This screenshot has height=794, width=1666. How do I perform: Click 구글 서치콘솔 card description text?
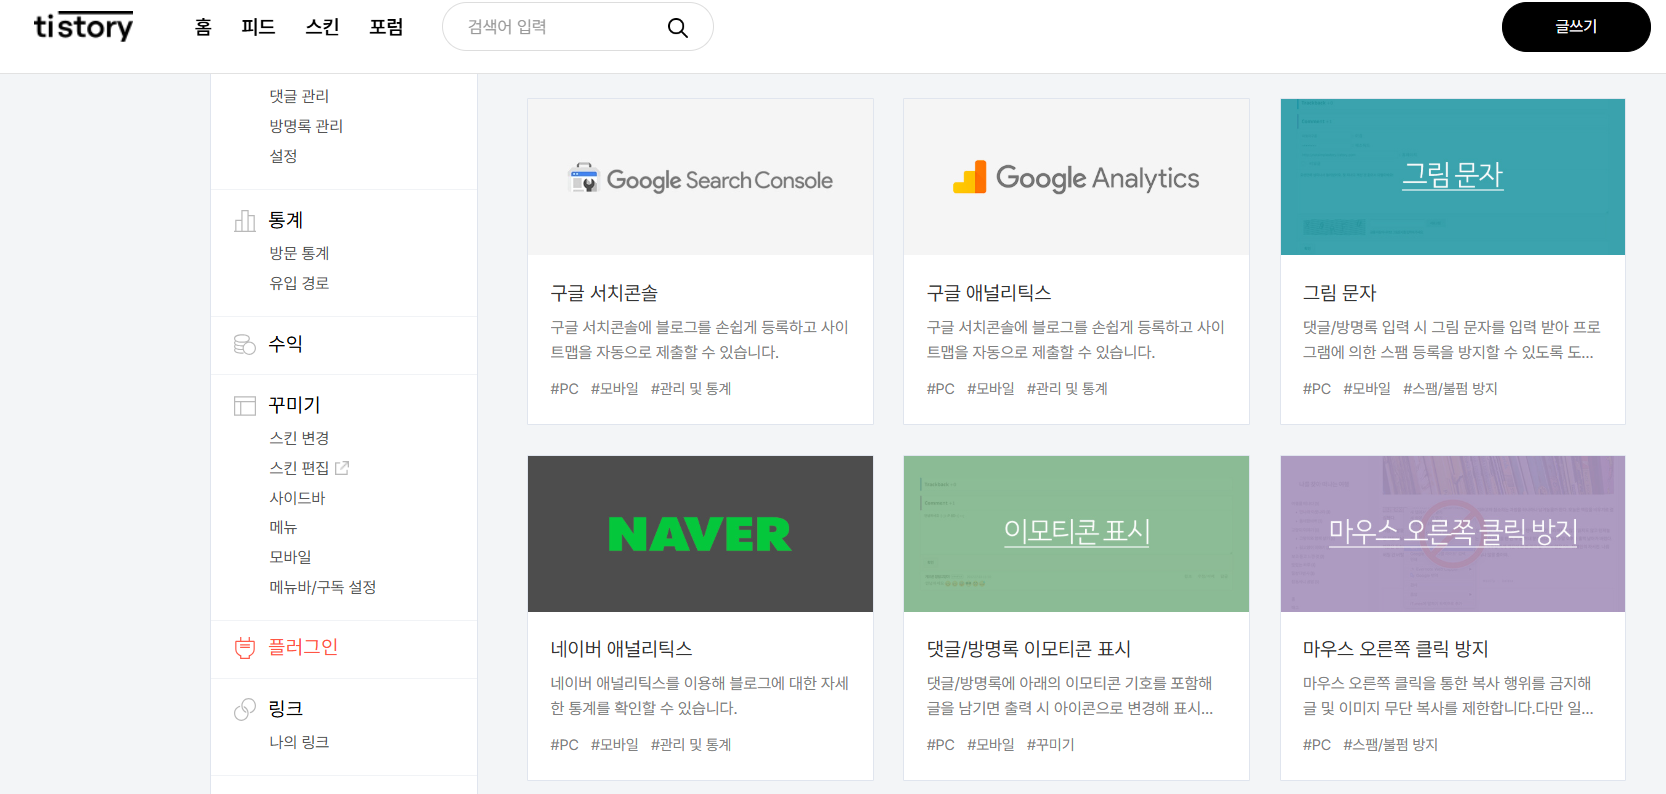699,340
